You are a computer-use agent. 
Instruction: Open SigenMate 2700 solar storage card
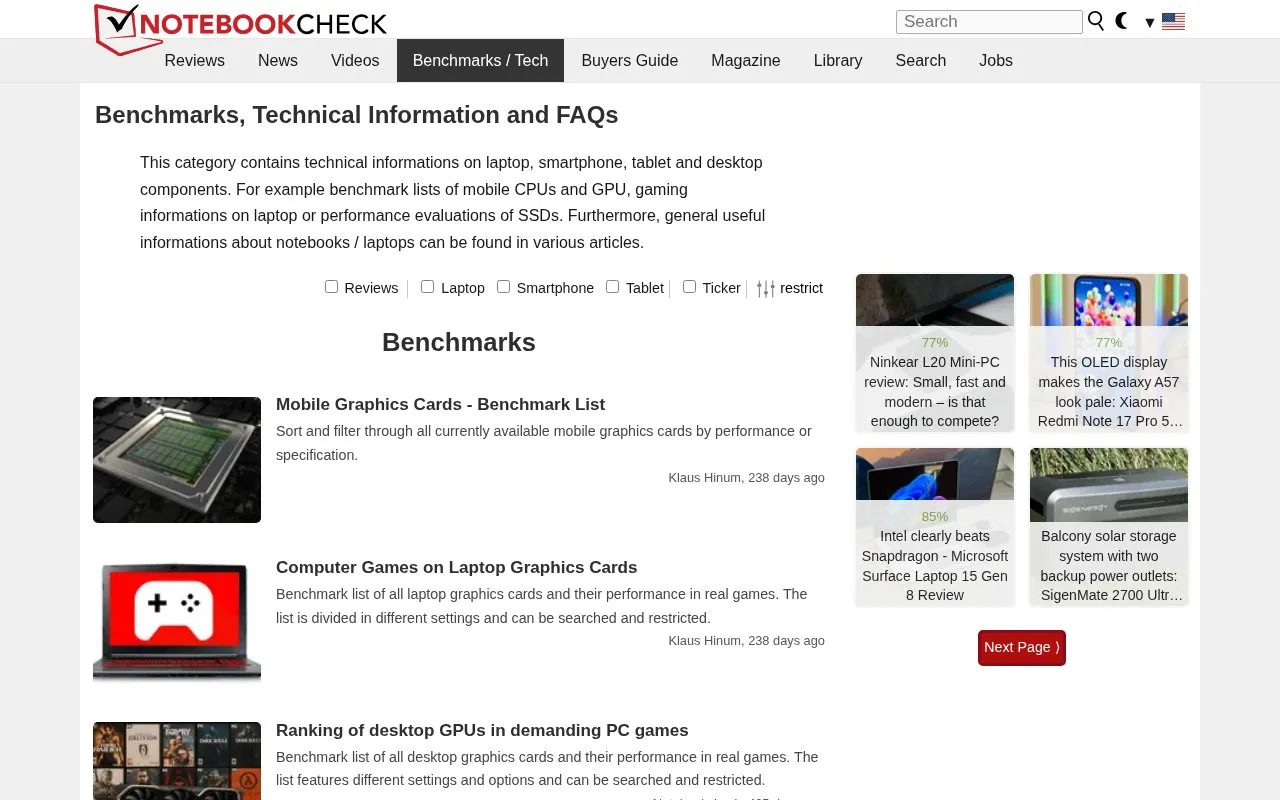[1109, 526]
